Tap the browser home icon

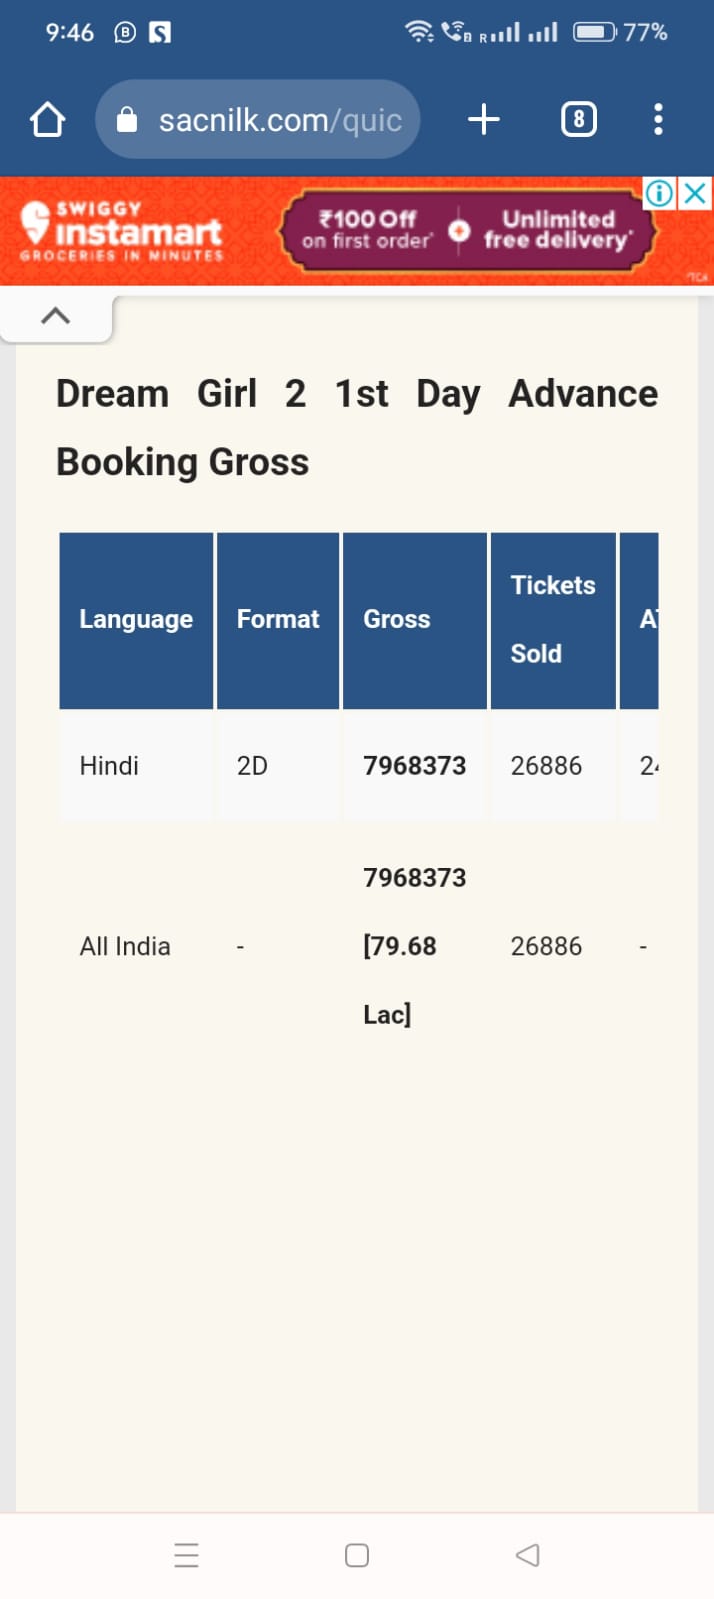tap(47, 120)
